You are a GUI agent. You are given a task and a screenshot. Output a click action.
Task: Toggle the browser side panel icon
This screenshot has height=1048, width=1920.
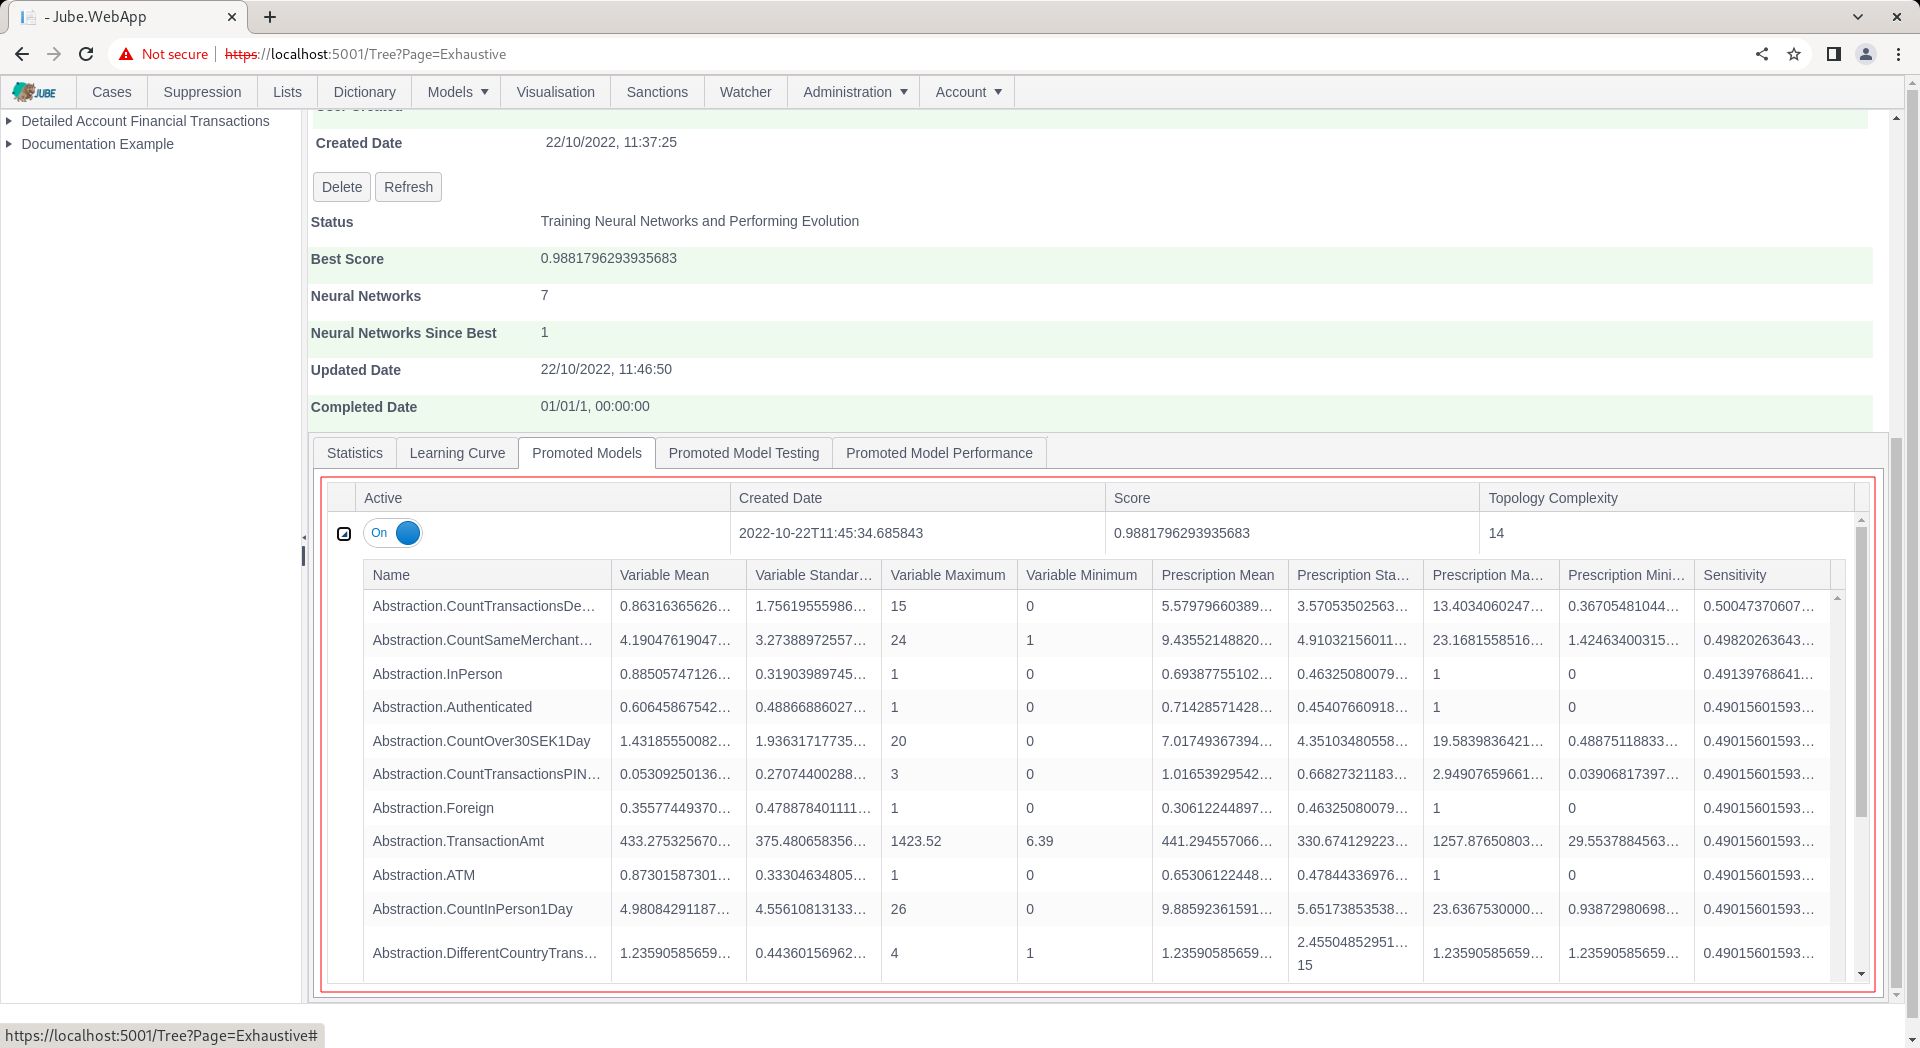coord(1834,54)
